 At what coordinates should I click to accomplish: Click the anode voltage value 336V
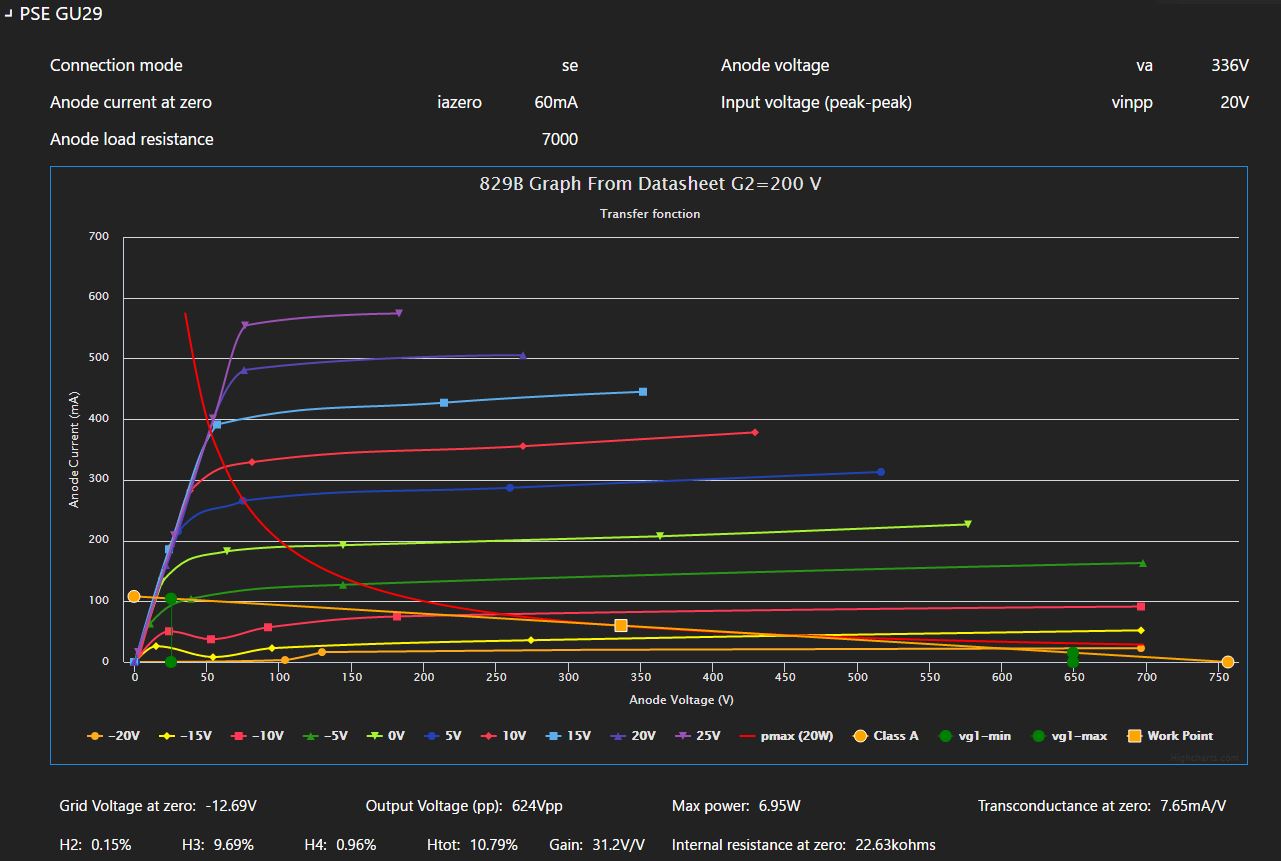(x=1230, y=65)
